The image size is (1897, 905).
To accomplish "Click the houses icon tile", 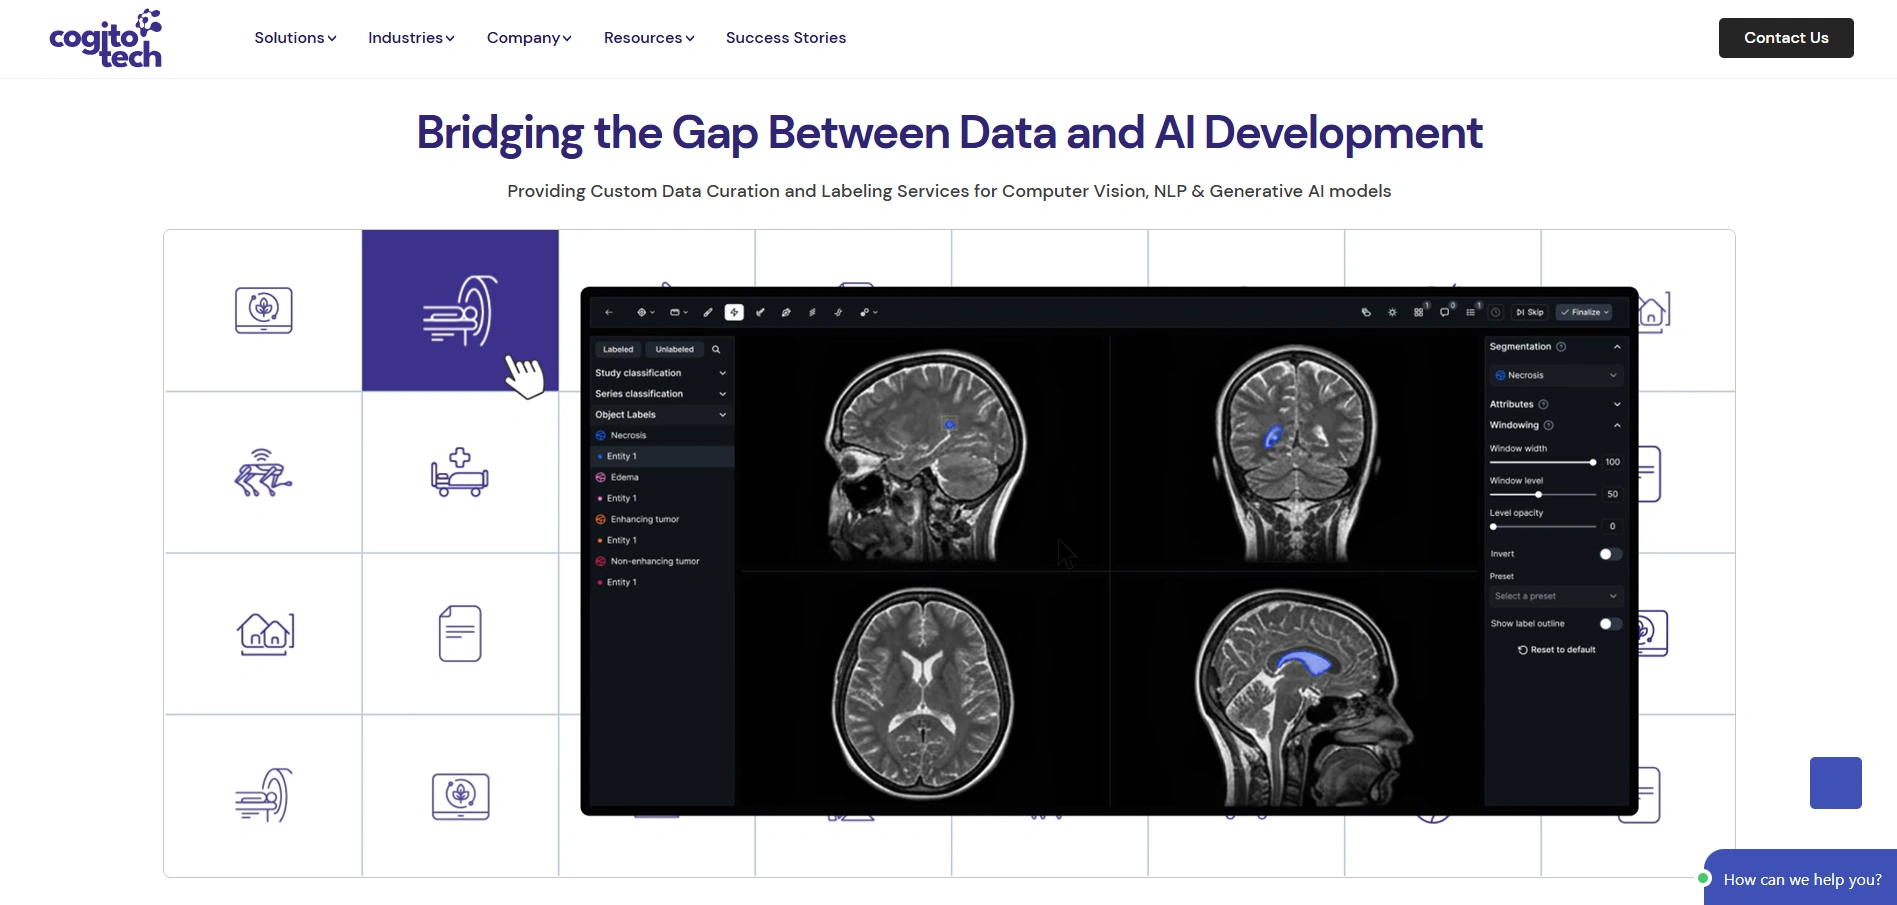I will pos(265,633).
